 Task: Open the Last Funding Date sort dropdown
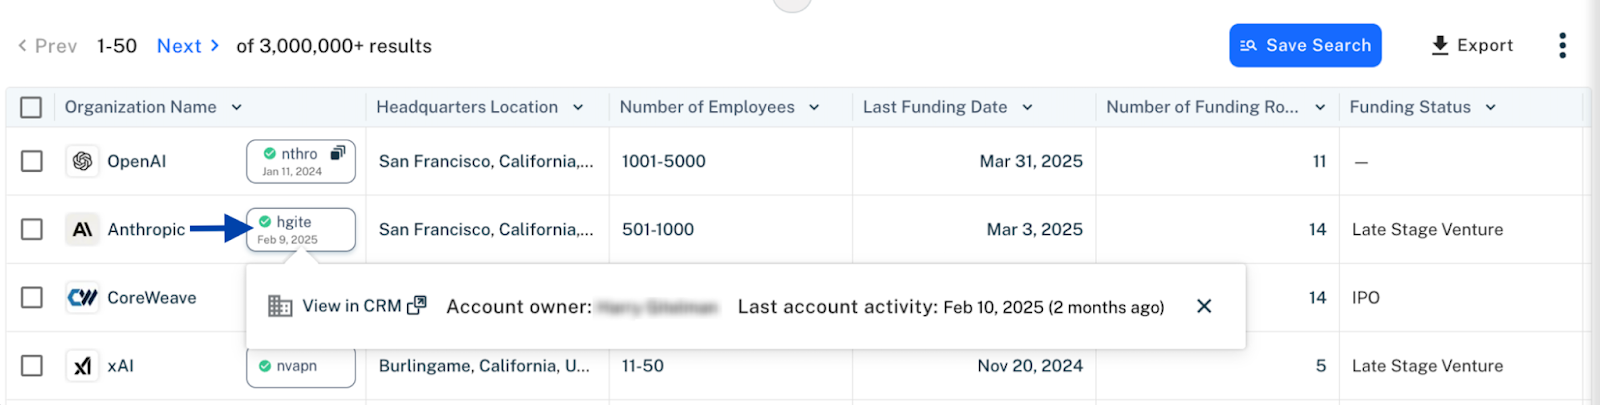tap(1027, 107)
